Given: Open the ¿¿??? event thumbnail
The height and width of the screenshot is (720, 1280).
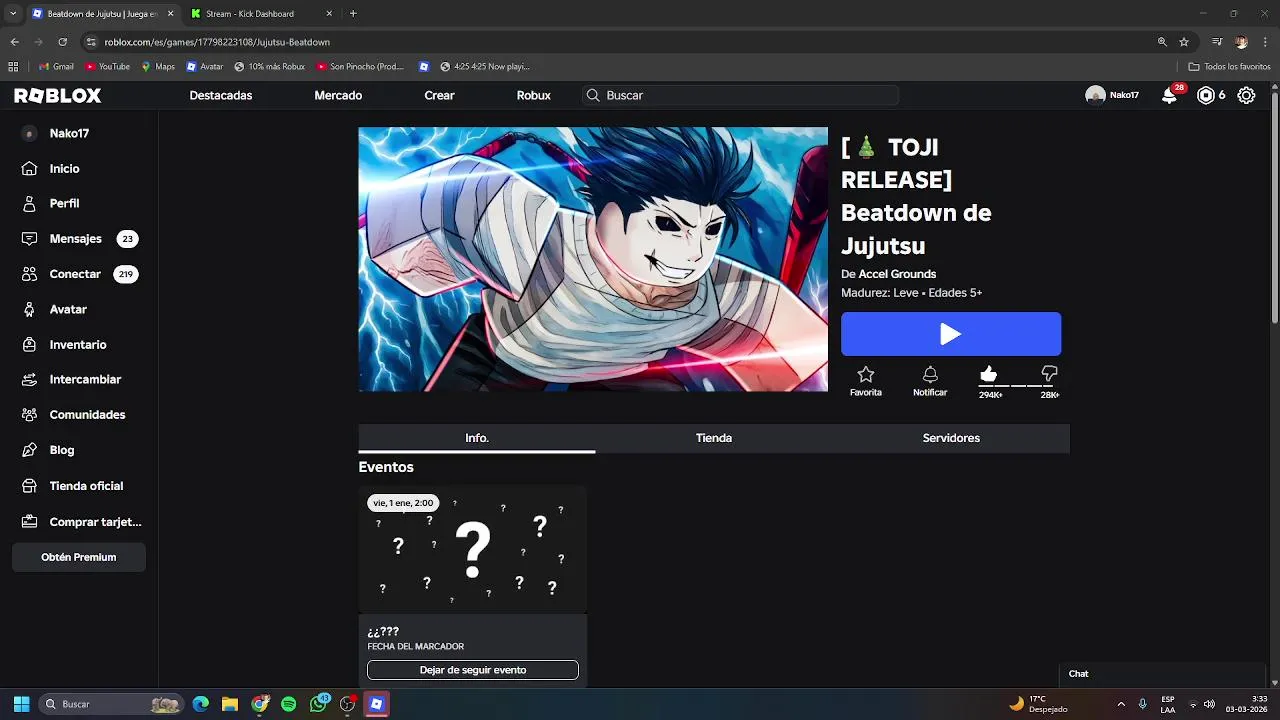Looking at the screenshot, I should pos(473,549).
